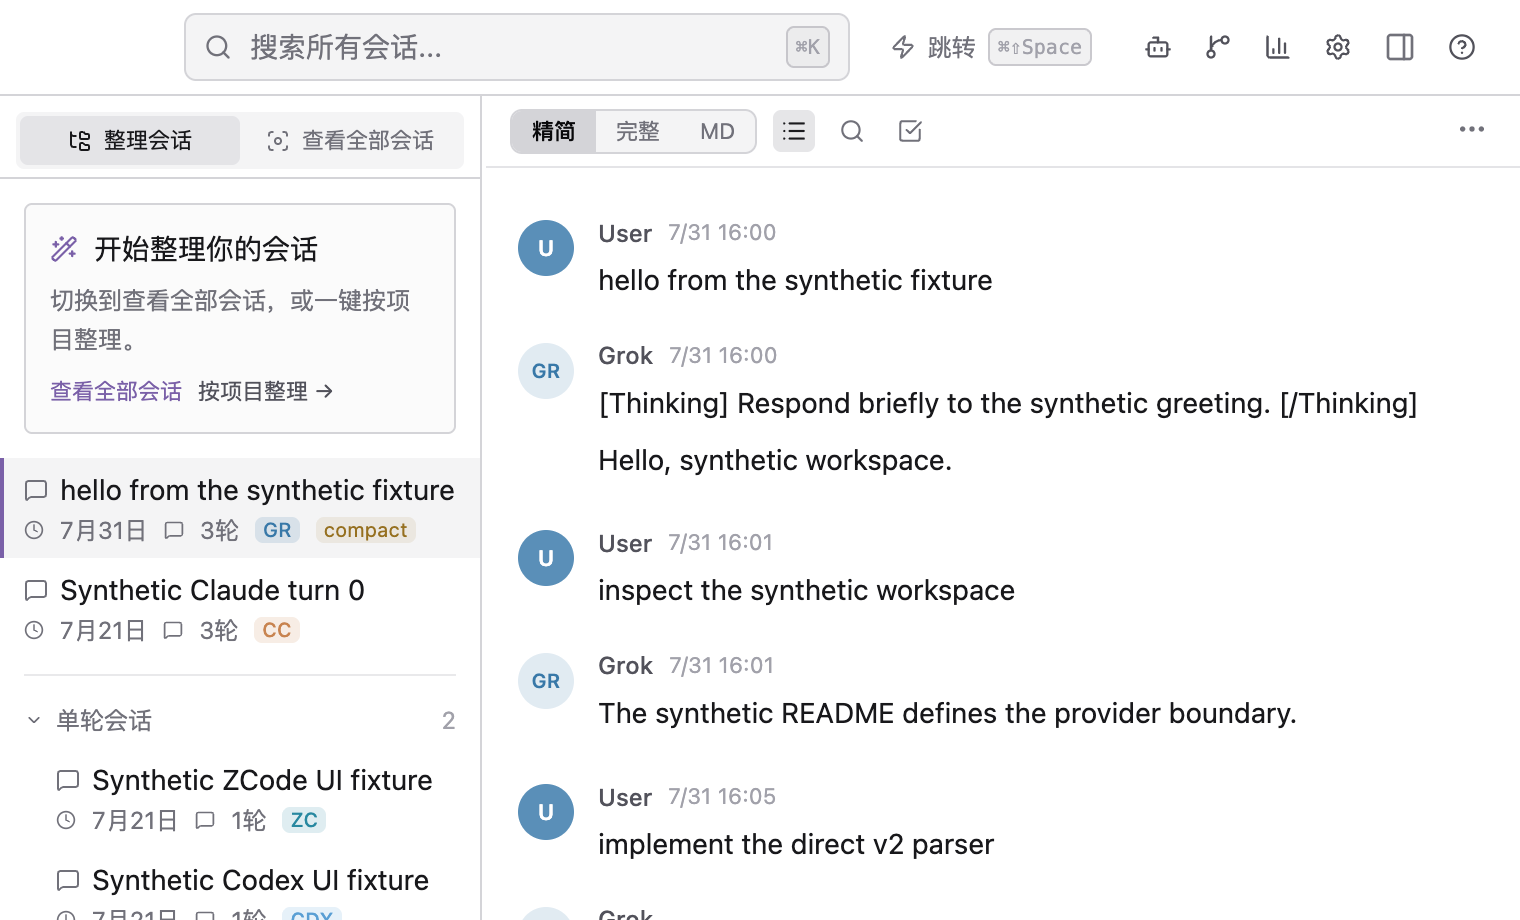Click the 查看全部会话 link in the card
The width and height of the screenshot is (1520, 920).
pos(116,391)
